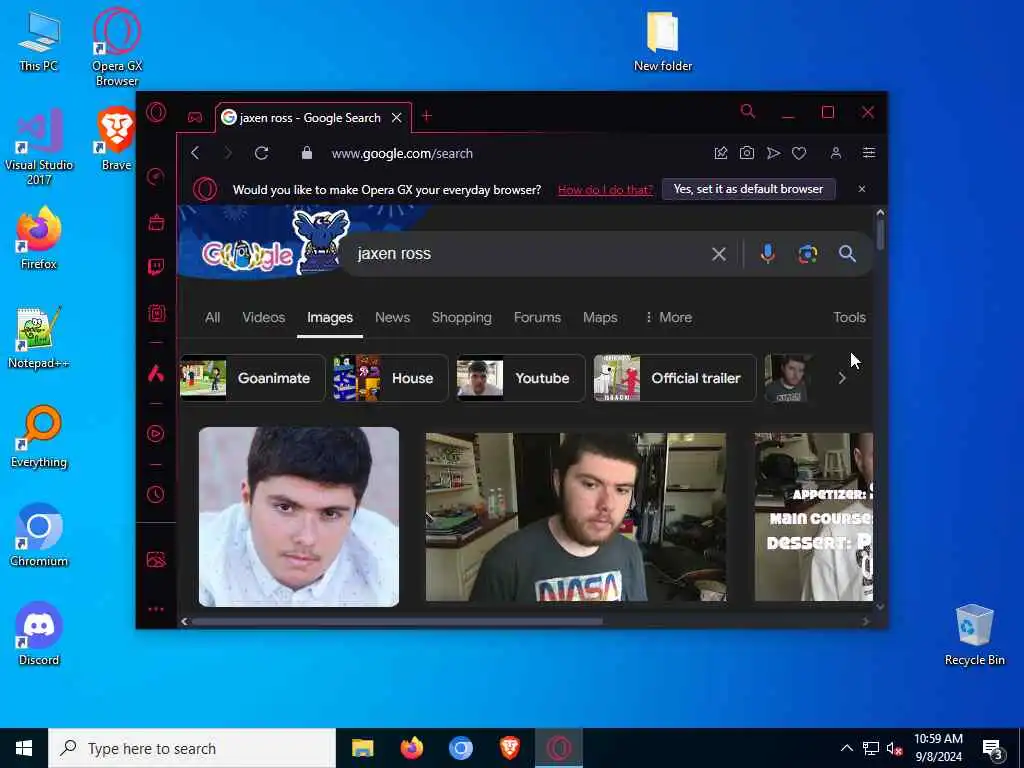This screenshot has width=1024, height=768.
Task: Open search Tools options
Action: pos(849,317)
